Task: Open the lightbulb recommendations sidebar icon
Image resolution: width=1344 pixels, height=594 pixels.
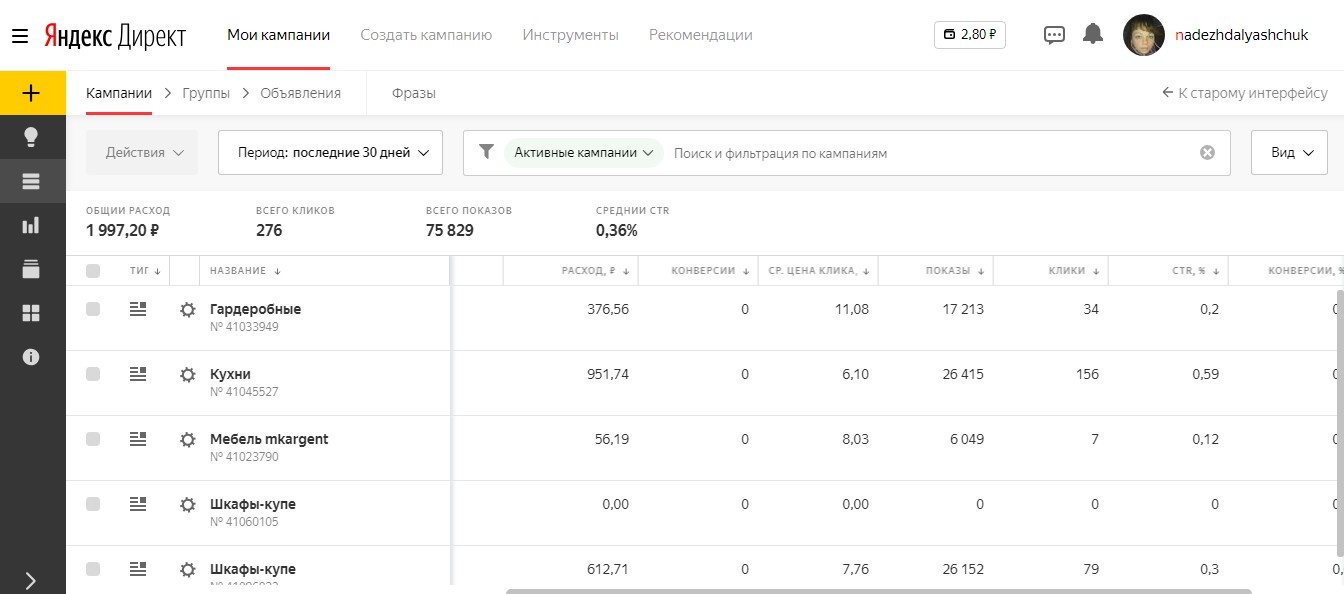Action: click(31, 137)
